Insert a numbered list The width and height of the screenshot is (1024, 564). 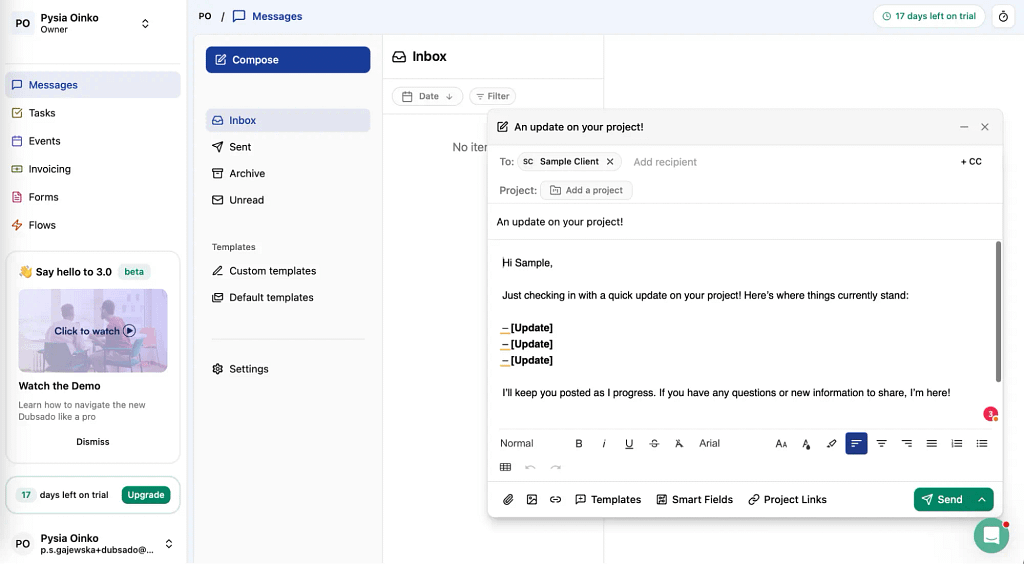tap(957, 443)
